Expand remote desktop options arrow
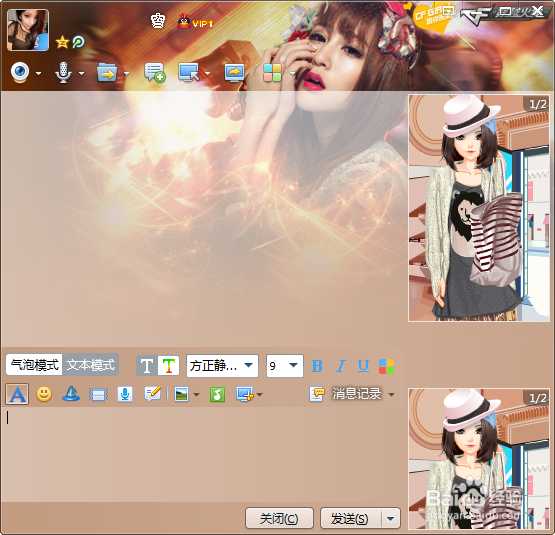 pyautogui.click(x=207, y=73)
